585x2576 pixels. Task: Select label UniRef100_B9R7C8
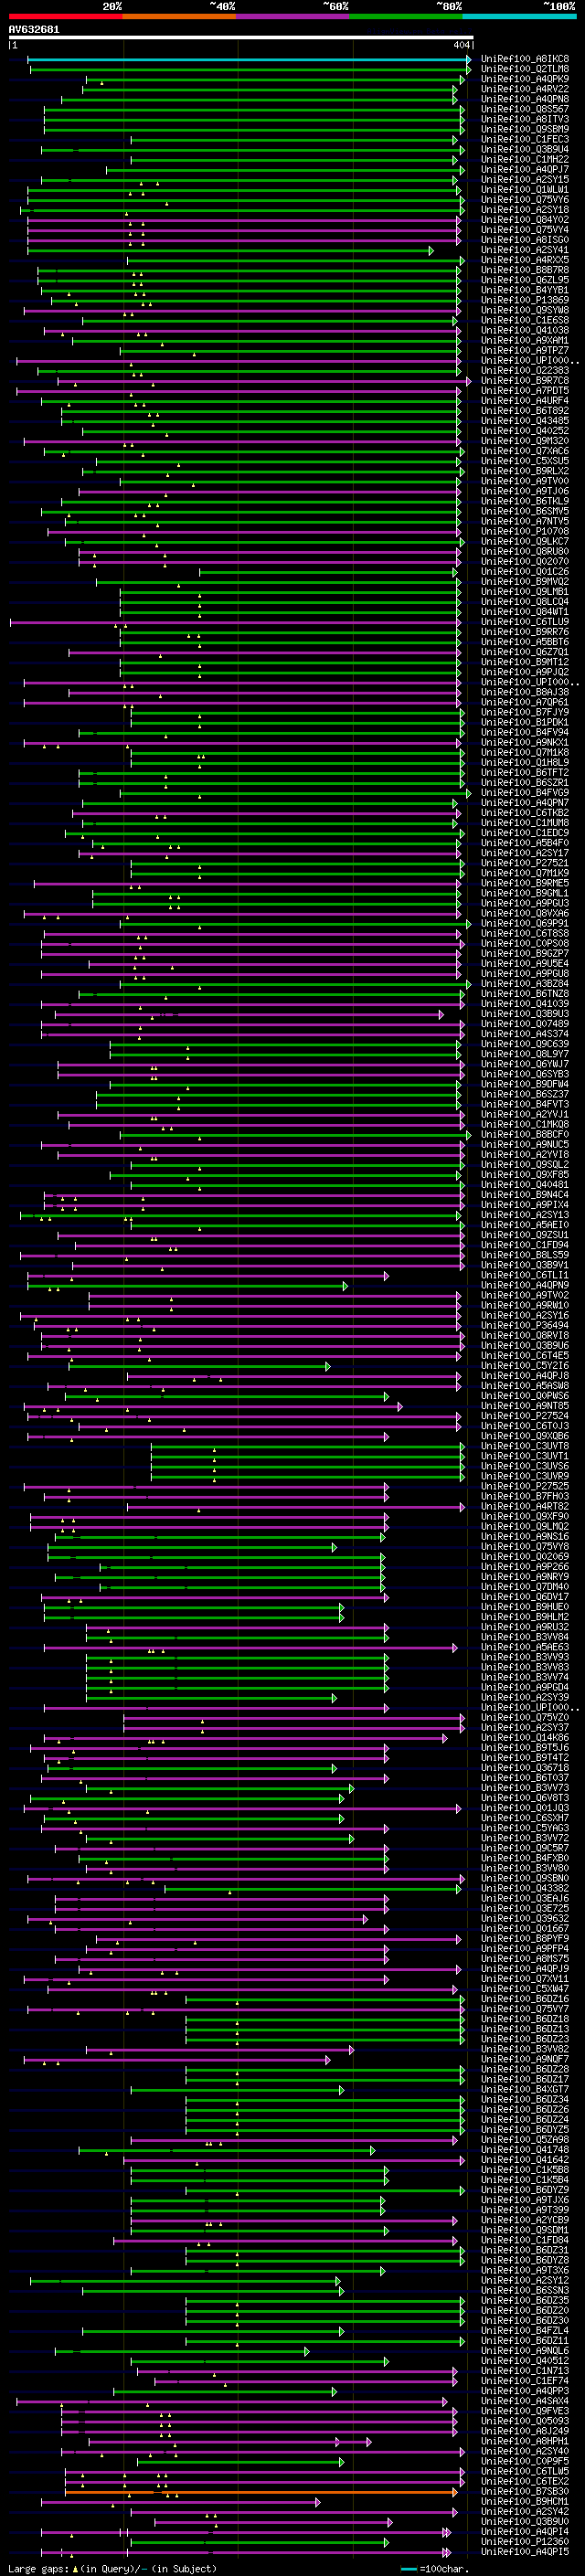pos(524,381)
